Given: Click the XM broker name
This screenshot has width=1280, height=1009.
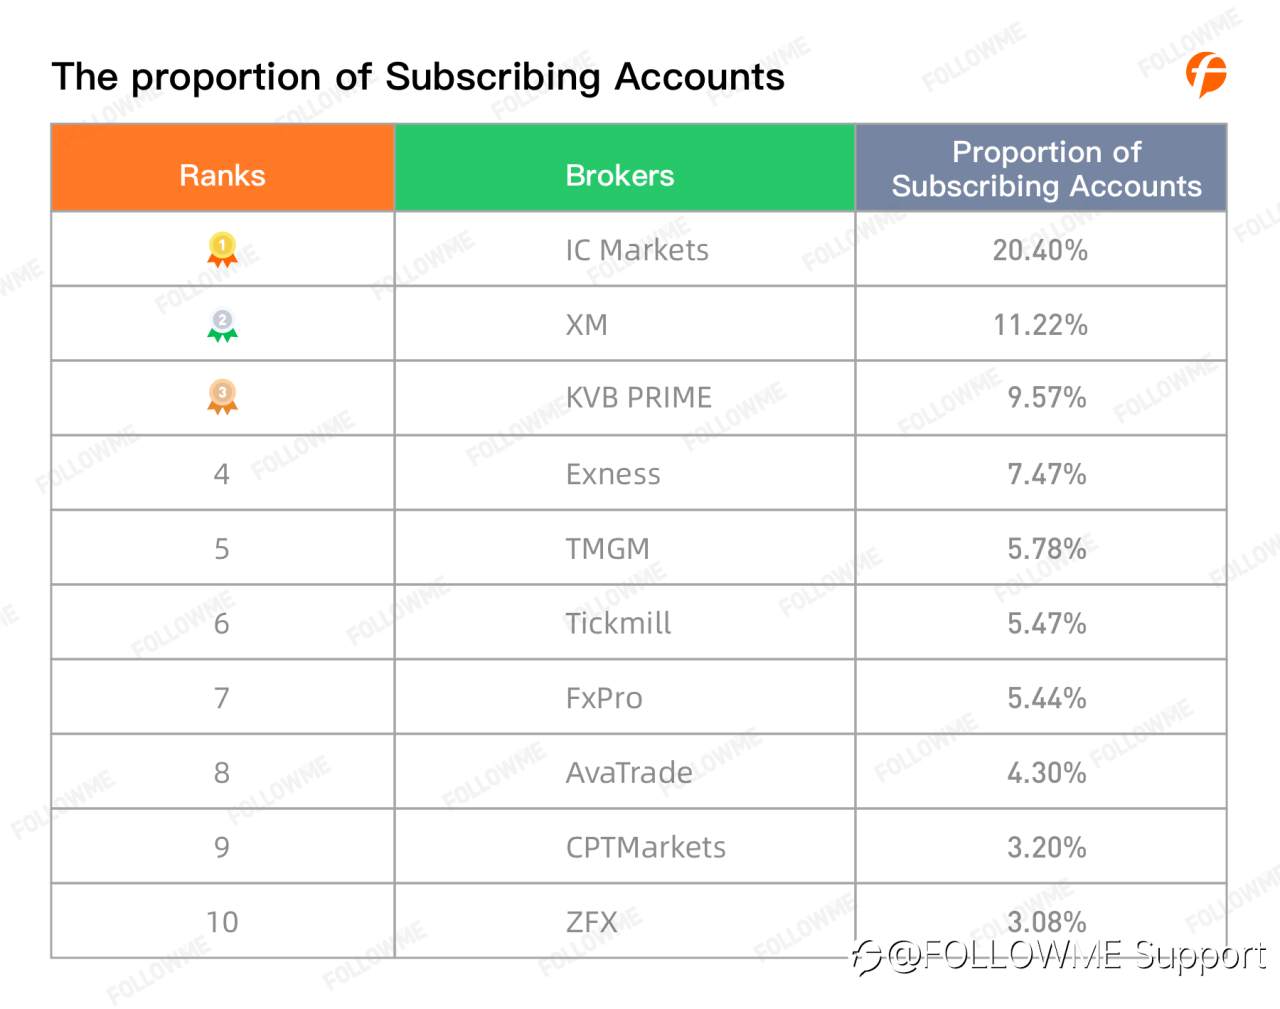Looking at the screenshot, I should pos(586,325).
